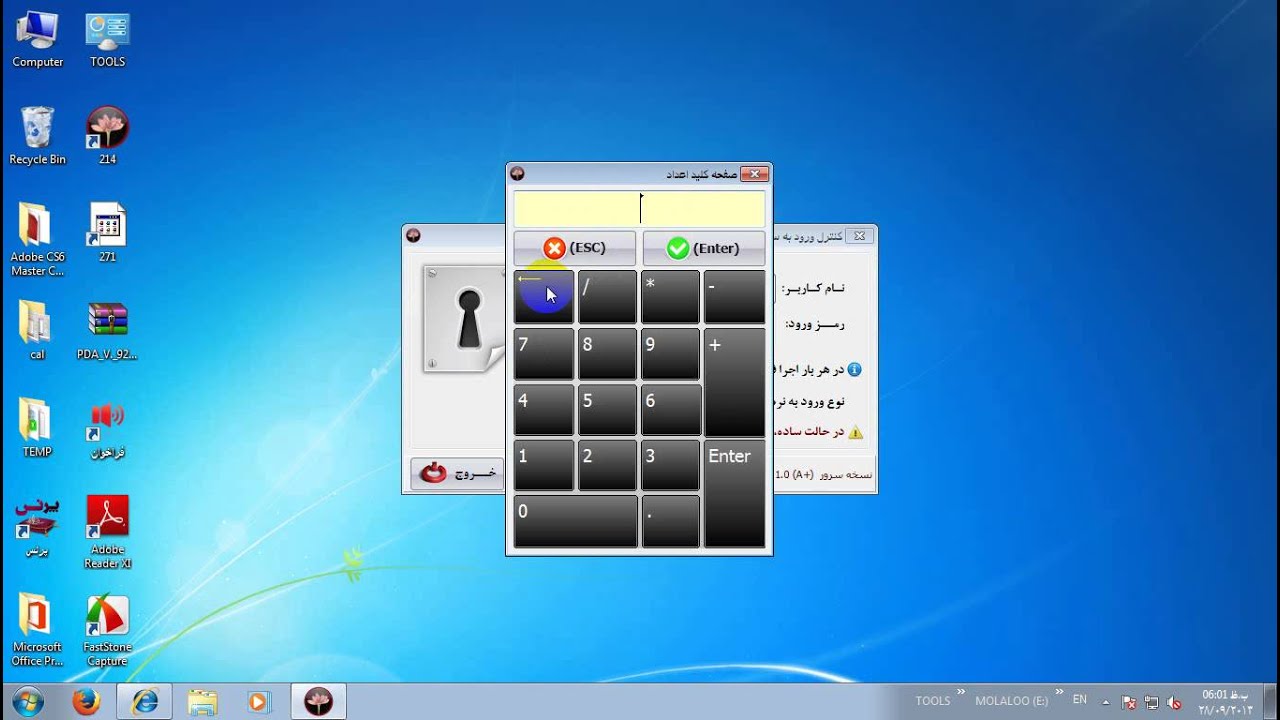Click the 1 key on keypad
The width and height of the screenshot is (1280, 720).
tap(544, 465)
